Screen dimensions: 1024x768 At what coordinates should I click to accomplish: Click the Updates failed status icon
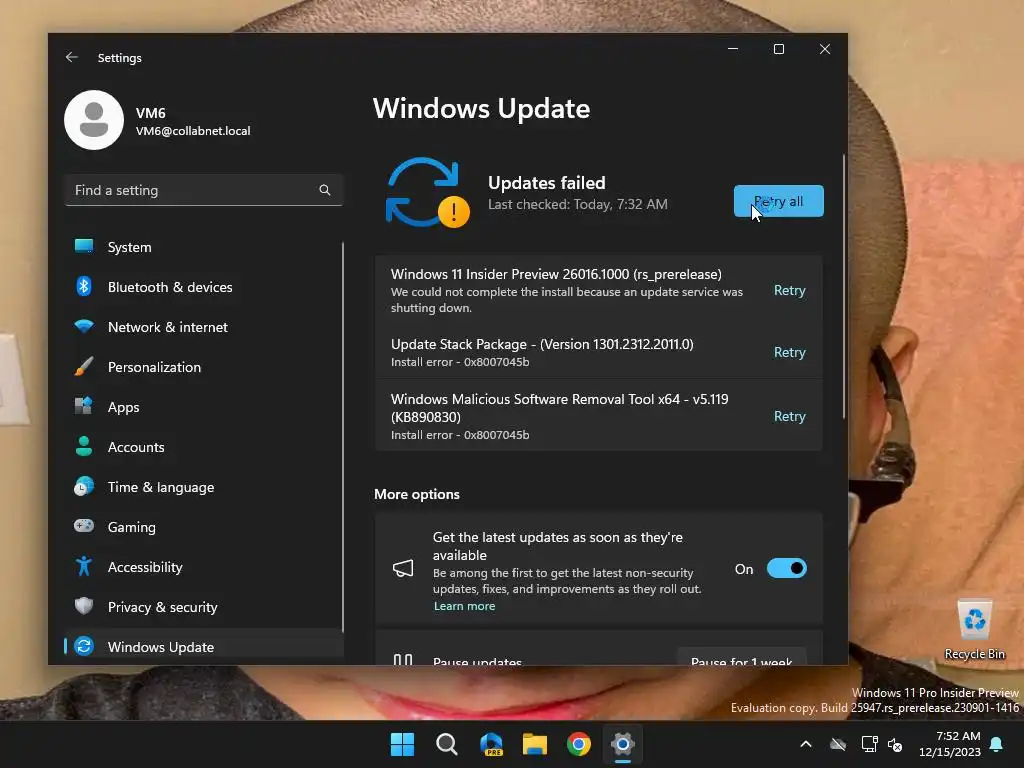[428, 193]
